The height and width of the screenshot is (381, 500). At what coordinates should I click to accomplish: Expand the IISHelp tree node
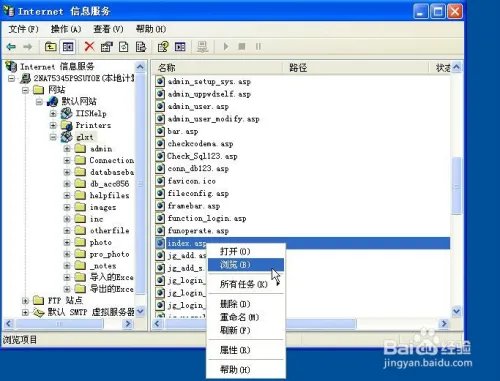pyautogui.click(x=53, y=114)
